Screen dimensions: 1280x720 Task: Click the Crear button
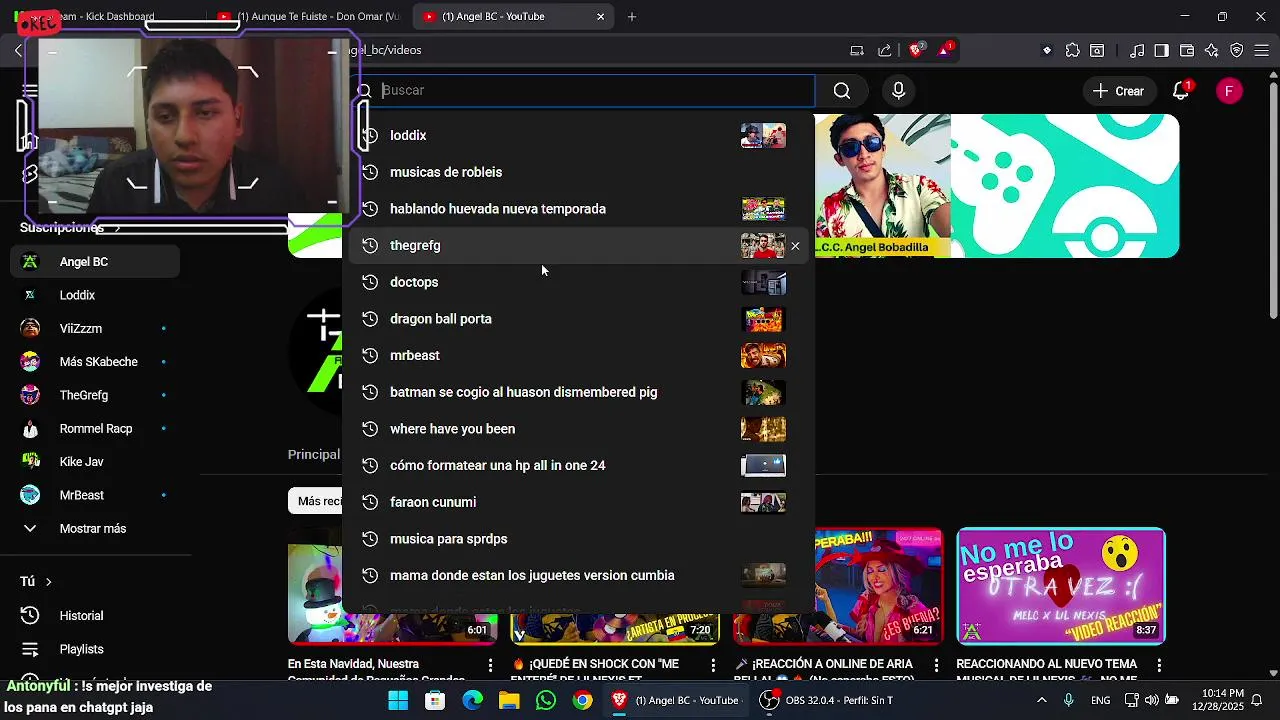pos(1119,91)
